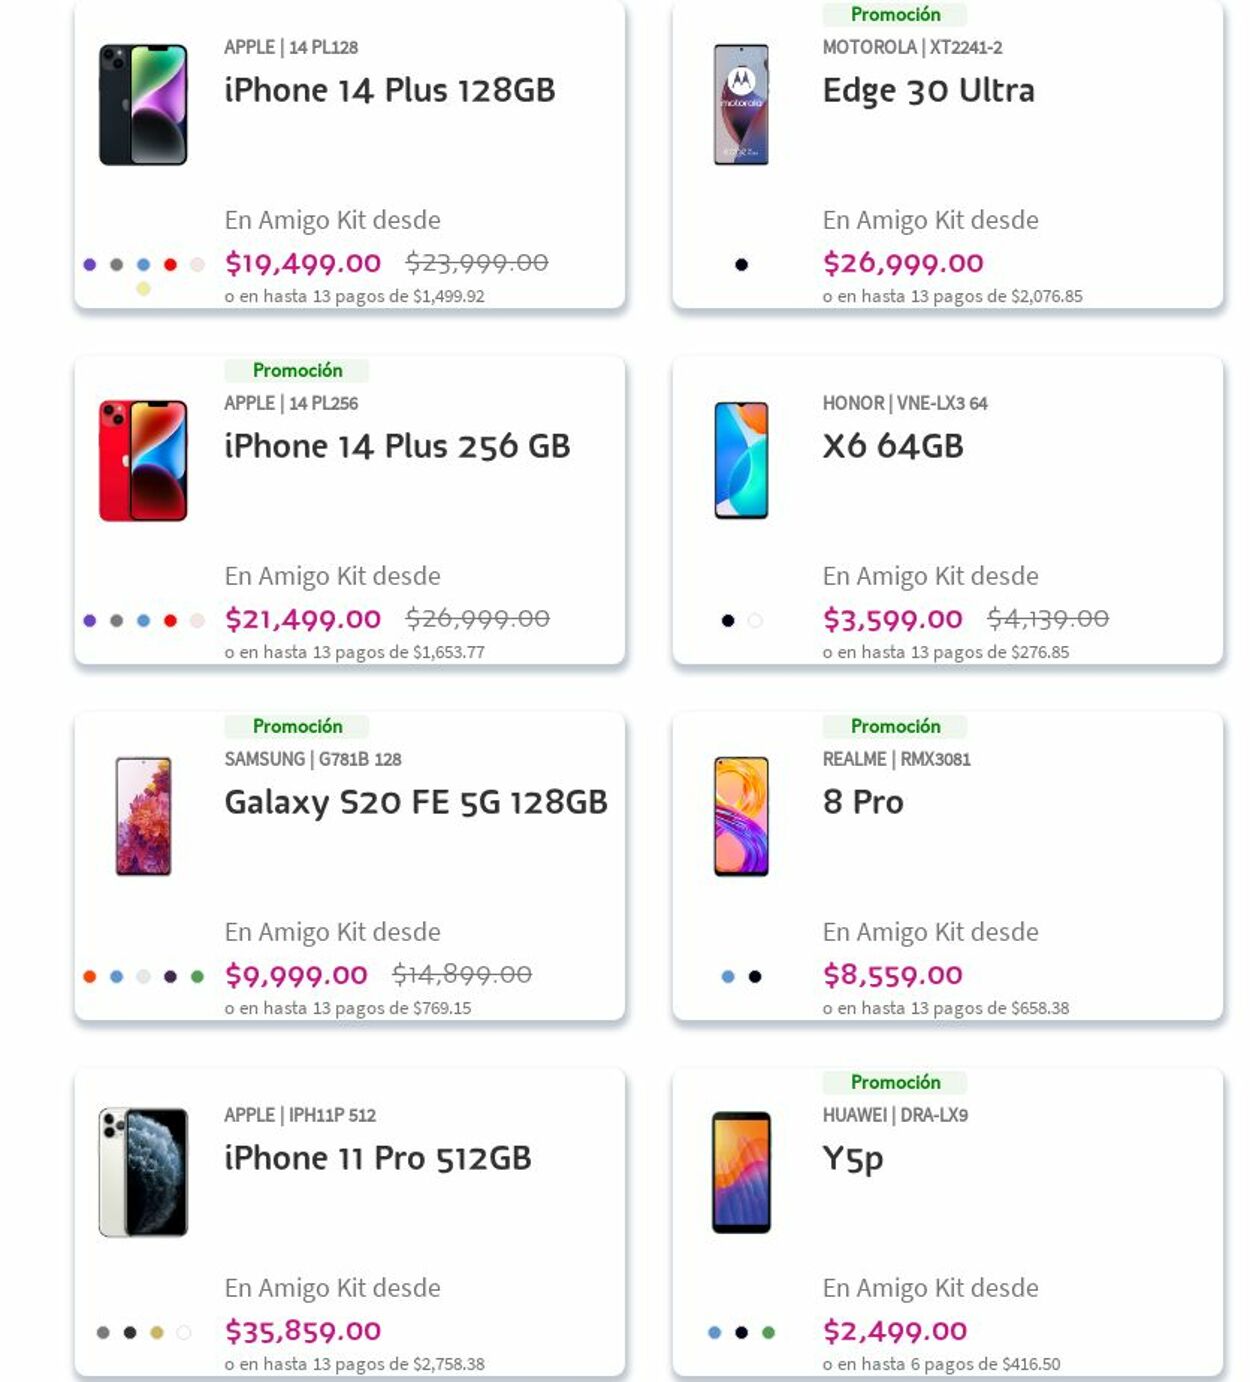Click the $9,999.00 Galaxy S20 FE price
The height and width of the screenshot is (1382, 1250).
coord(296,975)
